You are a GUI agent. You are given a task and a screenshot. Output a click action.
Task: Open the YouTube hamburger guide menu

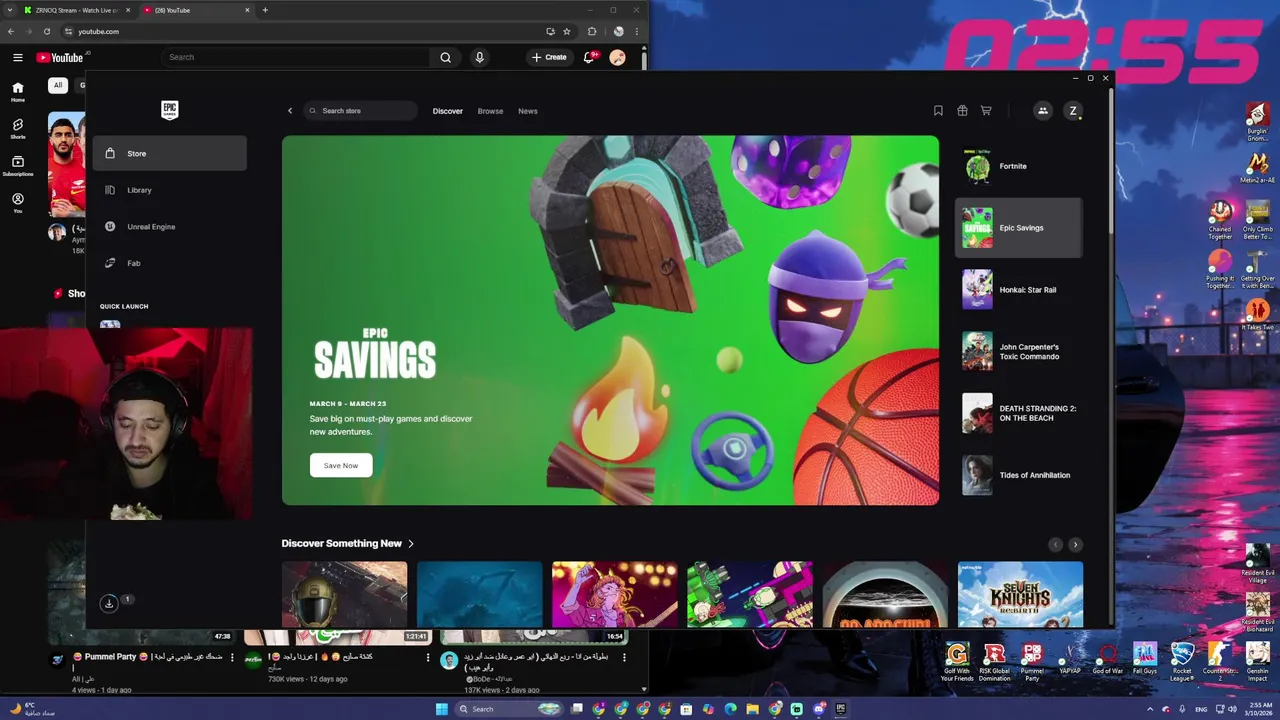17,58
